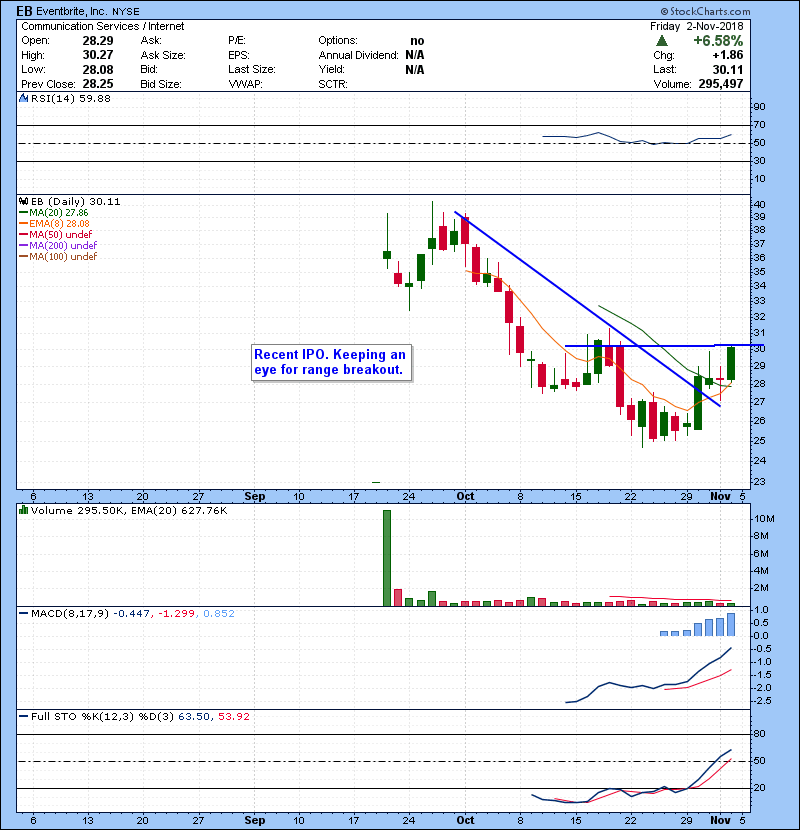The width and height of the screenshot is (800, 830).
Task: Select the Open price 28.29
Action: 97,41
